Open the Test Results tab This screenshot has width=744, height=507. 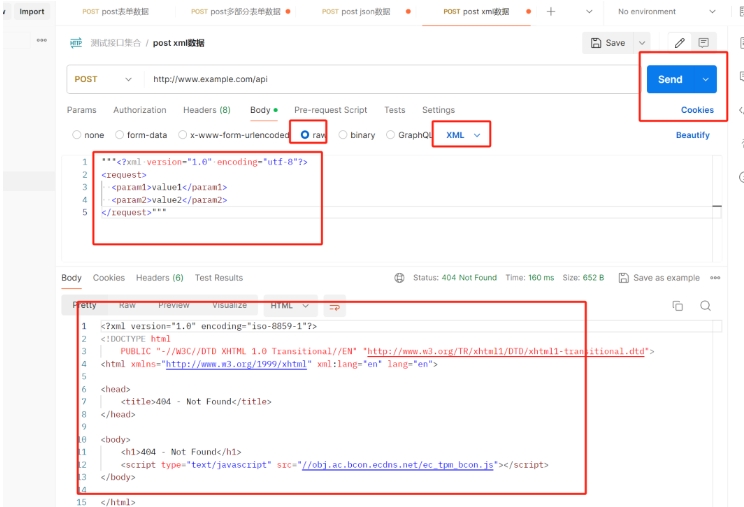[x=219, y=278]
